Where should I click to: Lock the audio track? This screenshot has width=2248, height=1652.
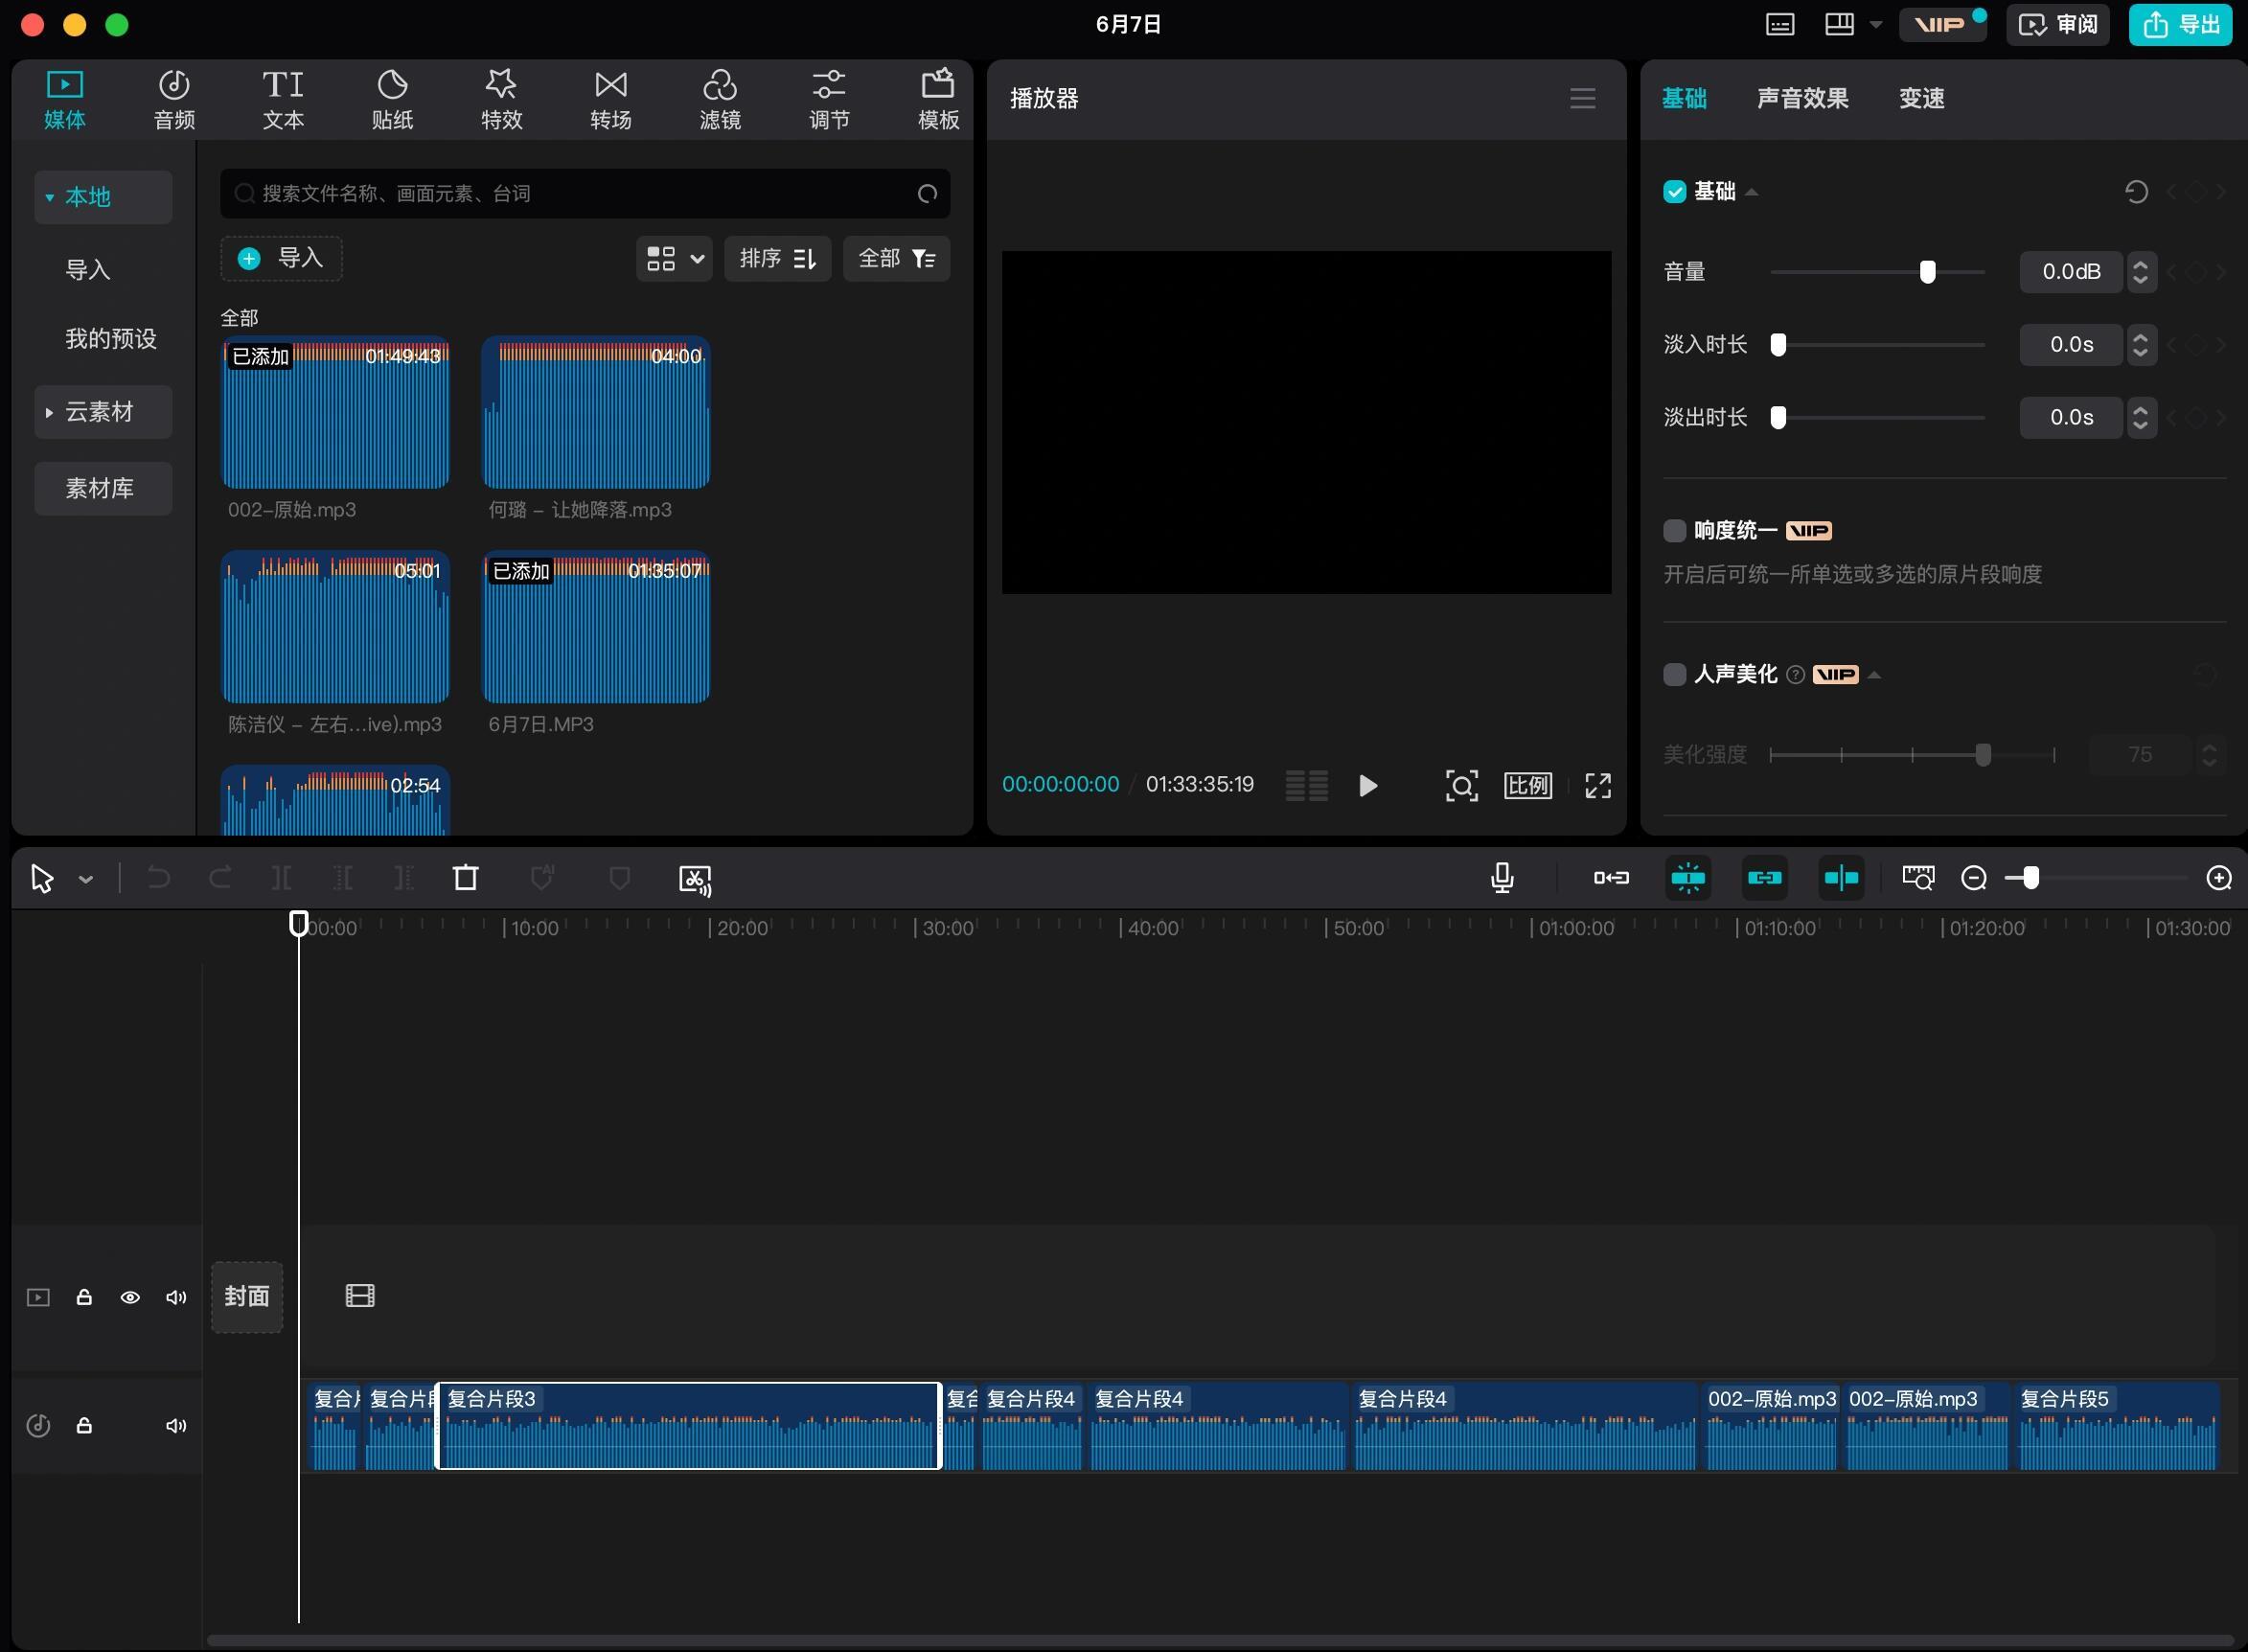(84, 1426)
